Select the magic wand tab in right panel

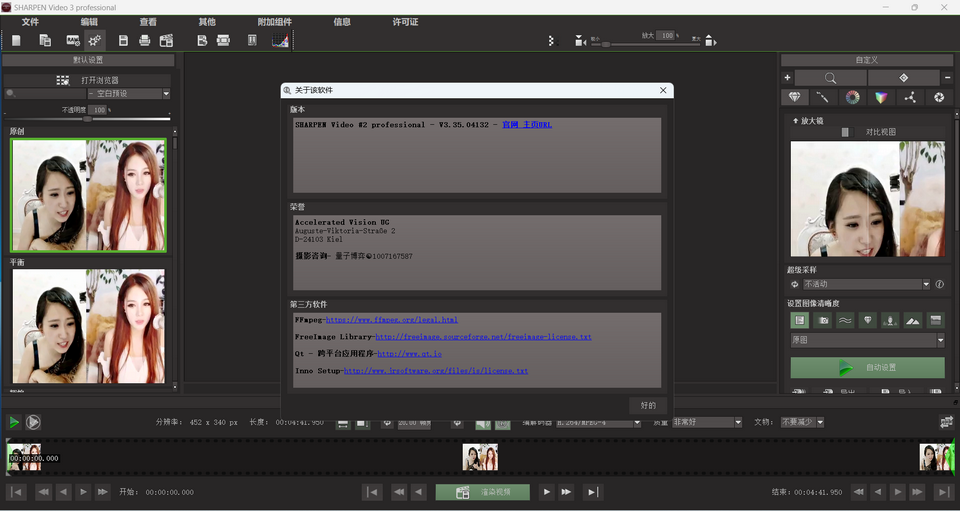click(x=823, y=97)
